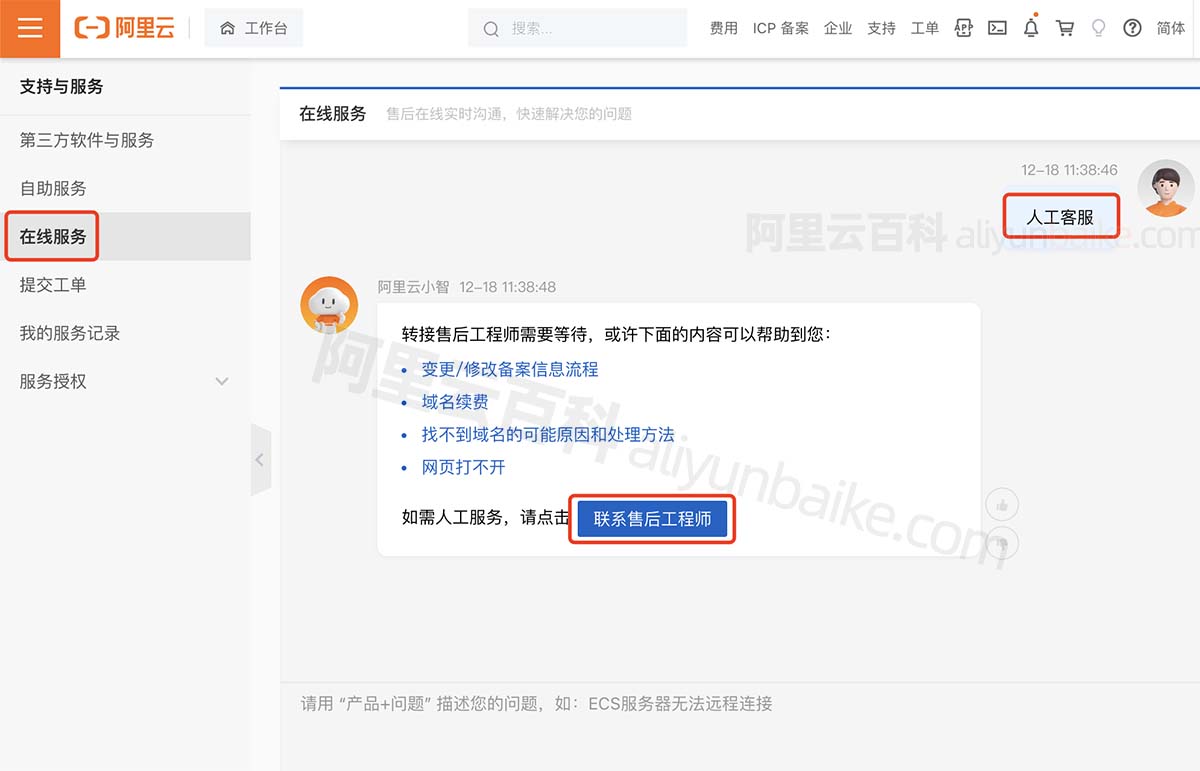Click the 12-18 11:38:46 timestamp
The image size is (1200, 771).
1069,170
